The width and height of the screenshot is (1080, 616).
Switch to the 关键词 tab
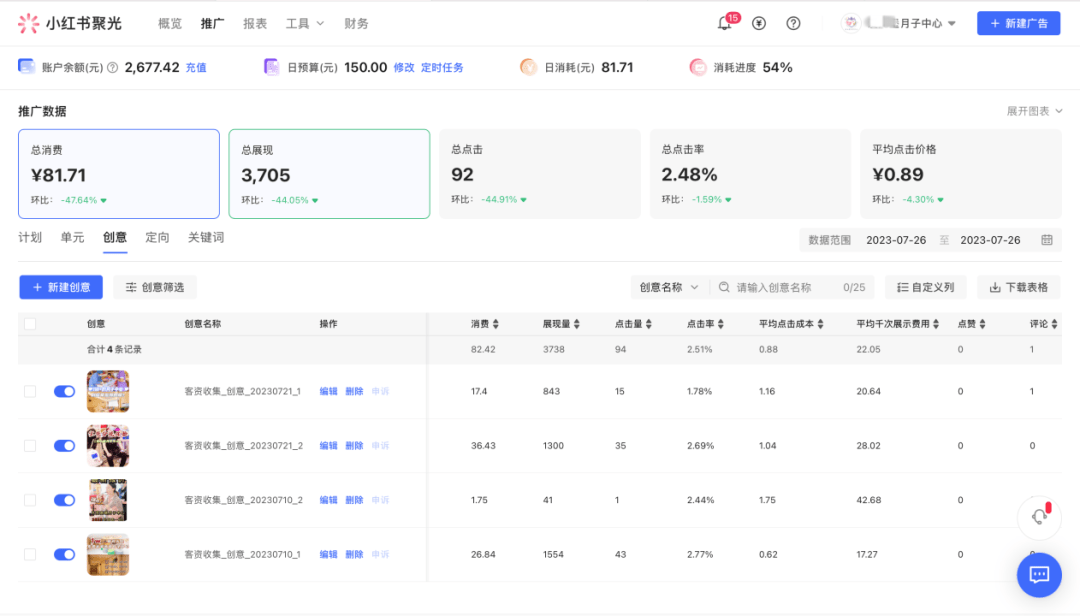click(x=206, y=238)
